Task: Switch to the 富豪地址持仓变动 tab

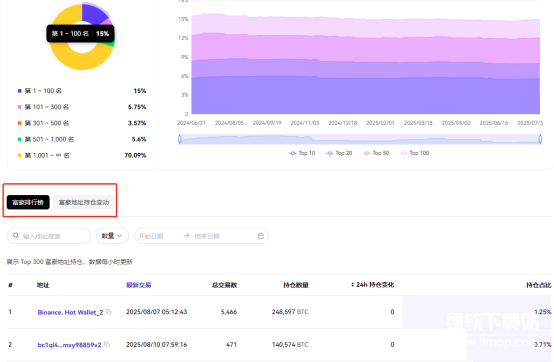Action: (84, 202)
